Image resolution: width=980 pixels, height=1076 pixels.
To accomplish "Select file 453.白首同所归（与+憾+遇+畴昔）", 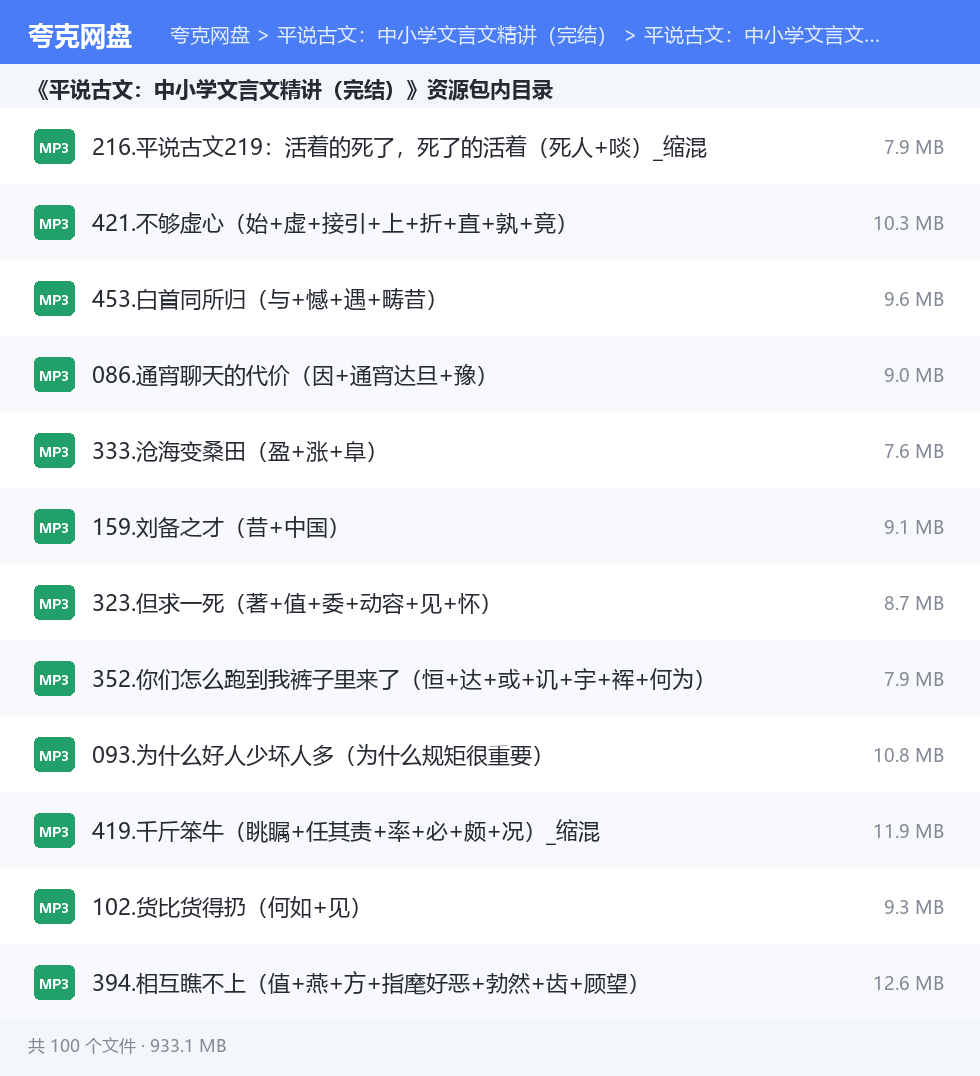I will (264, 299).
